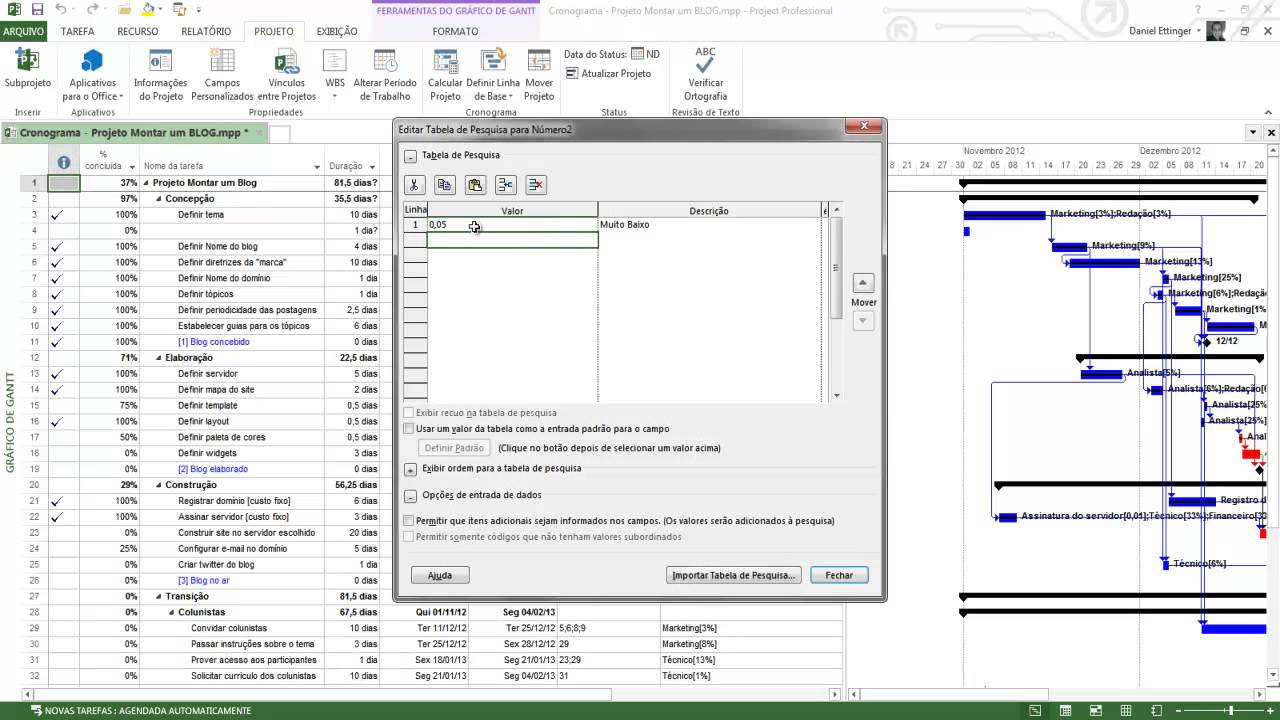The width and height of the screenshot is (1280, 720).
Task: Click the Delete row icon in dialog
Action: [536, 185]
